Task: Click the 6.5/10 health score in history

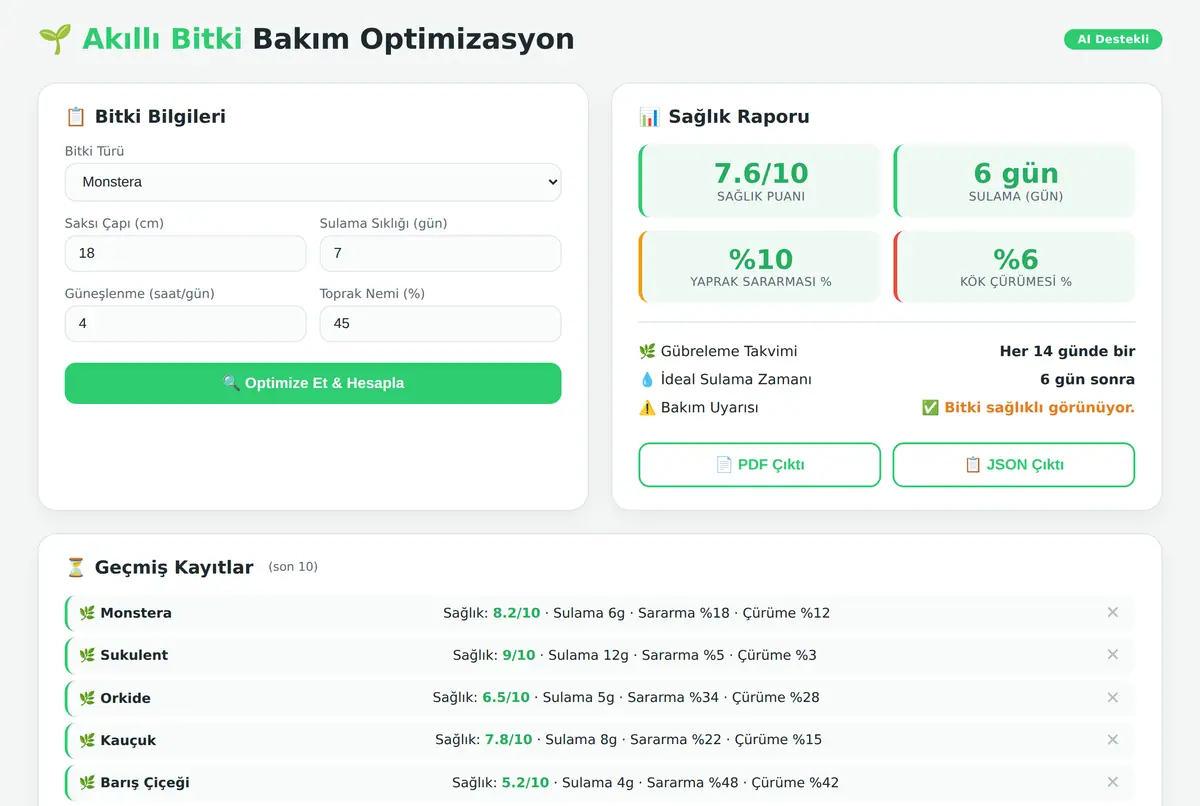Action: coord(506,698)
